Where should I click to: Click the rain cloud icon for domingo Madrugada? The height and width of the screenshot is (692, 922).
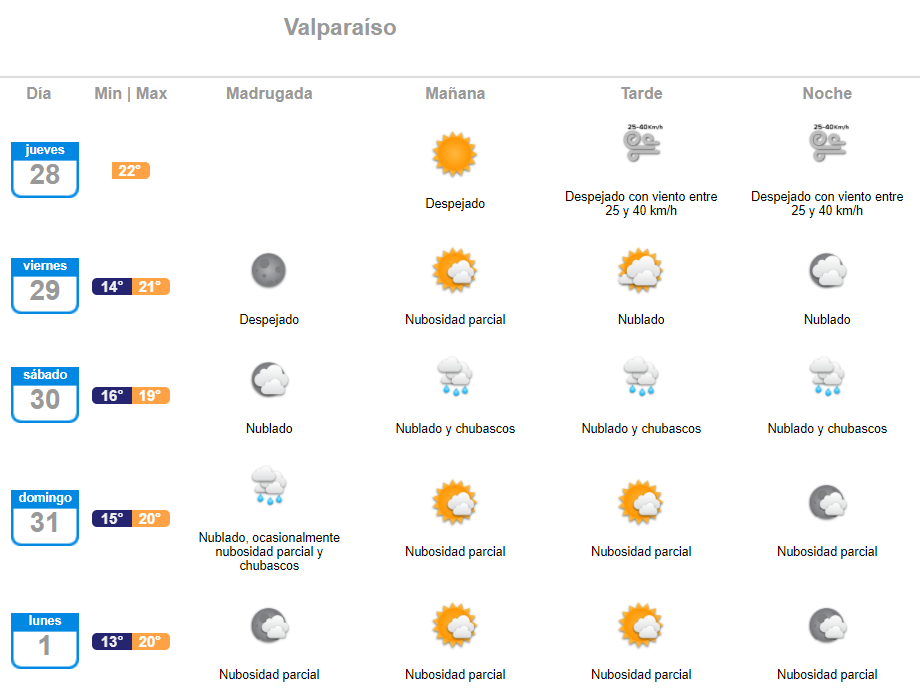[269, 485]
